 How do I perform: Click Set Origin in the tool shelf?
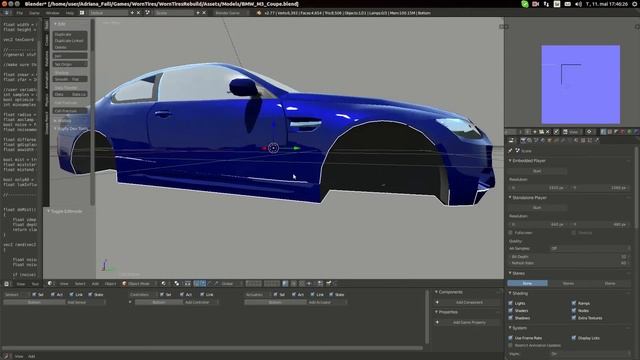coord(70,64)
